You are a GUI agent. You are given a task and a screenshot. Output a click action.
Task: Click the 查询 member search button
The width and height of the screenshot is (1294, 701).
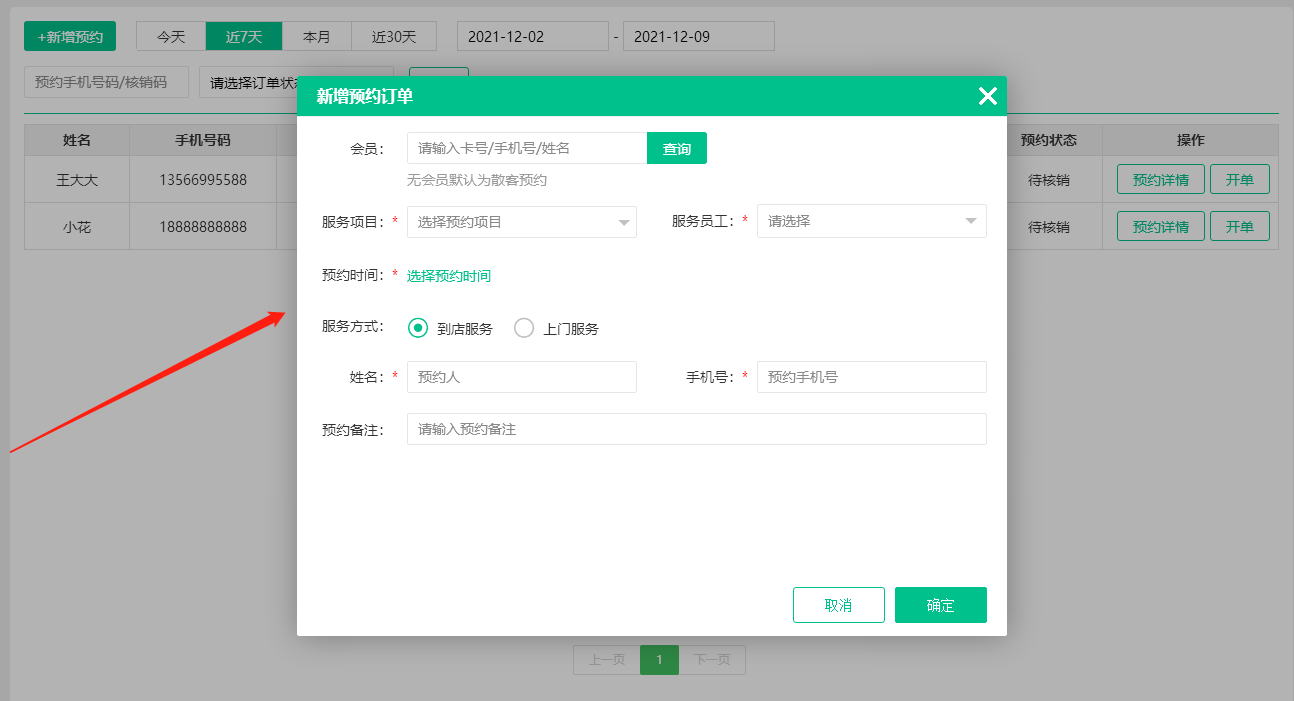pos(677,148)
